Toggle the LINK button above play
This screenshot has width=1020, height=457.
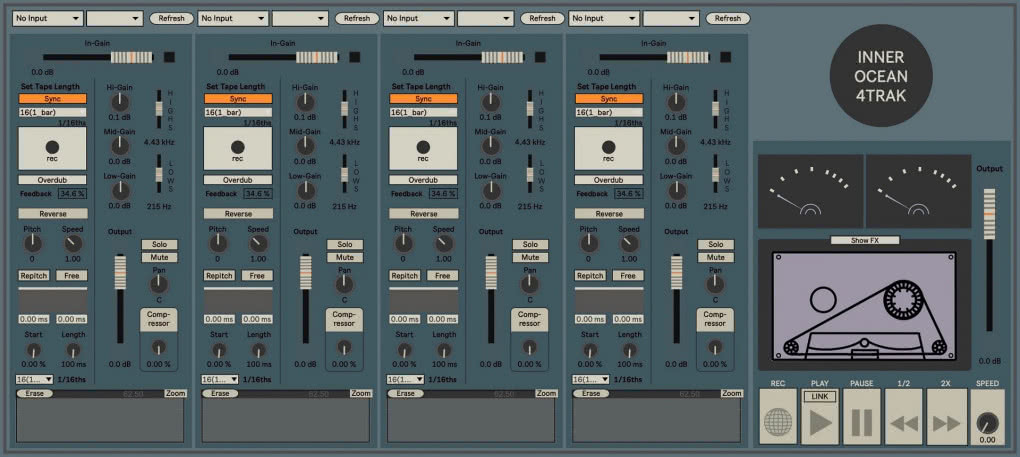[x=820, y=396]
